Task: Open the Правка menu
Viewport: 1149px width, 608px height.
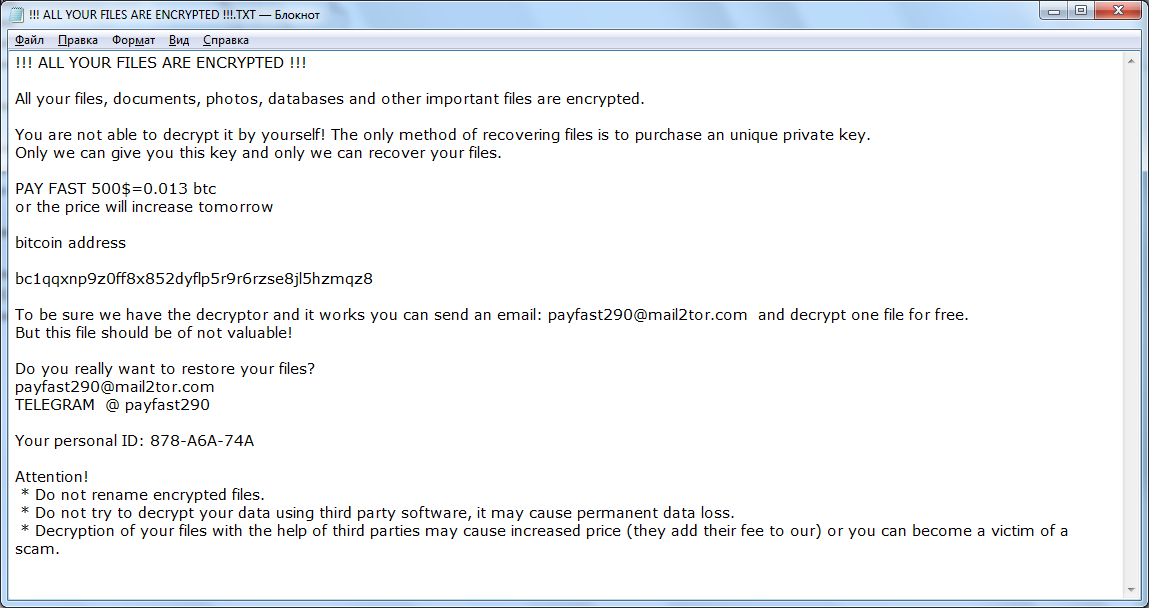Action: (x=77, y=40)
